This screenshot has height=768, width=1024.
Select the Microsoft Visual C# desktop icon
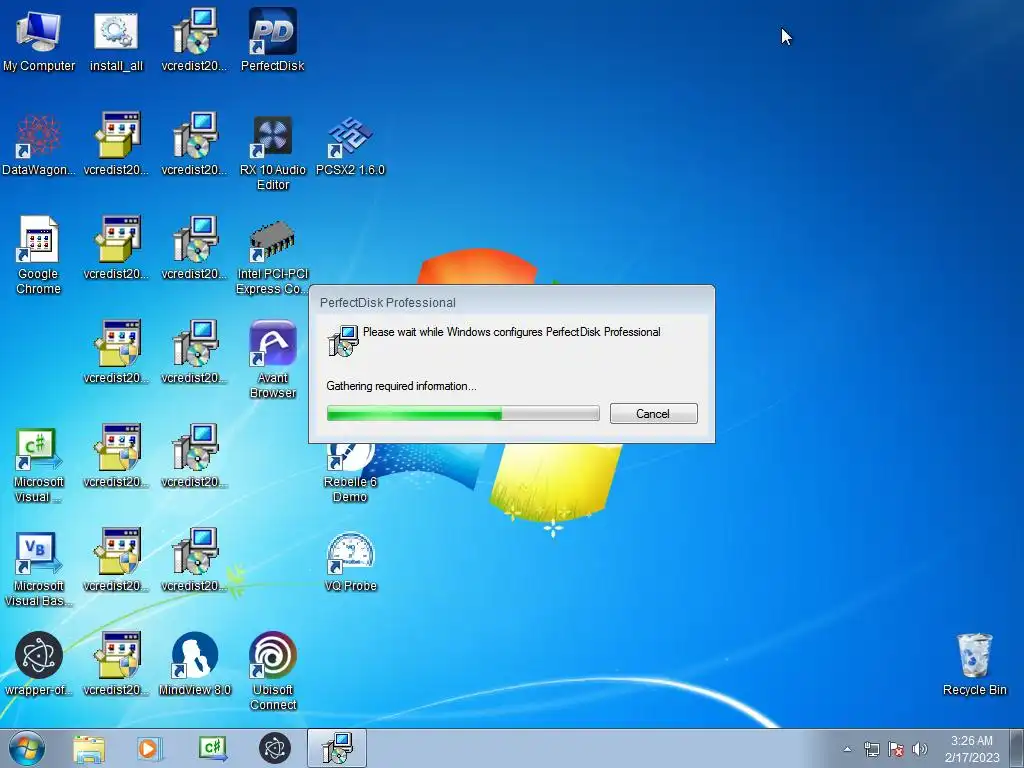click(39, 464)
